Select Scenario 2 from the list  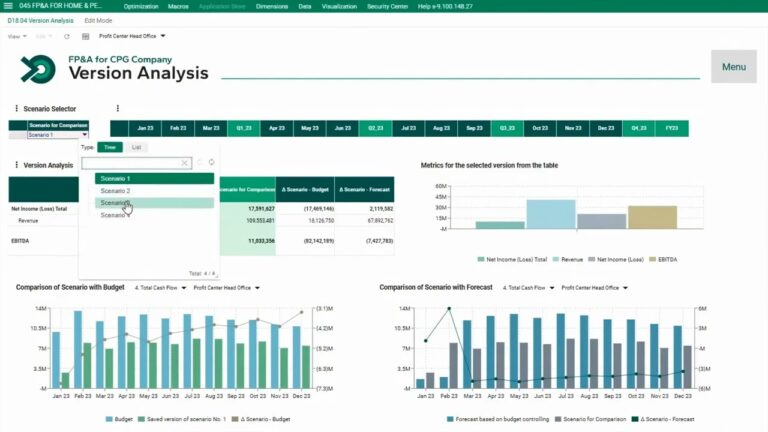tap(115, 190)
